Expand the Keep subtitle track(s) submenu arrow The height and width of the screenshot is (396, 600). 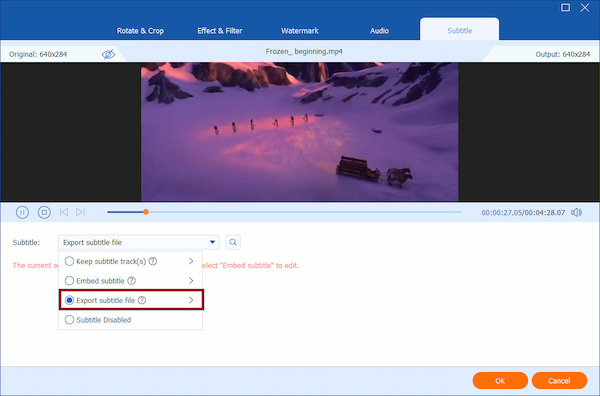pyautogui.click(x=191, y=261)
